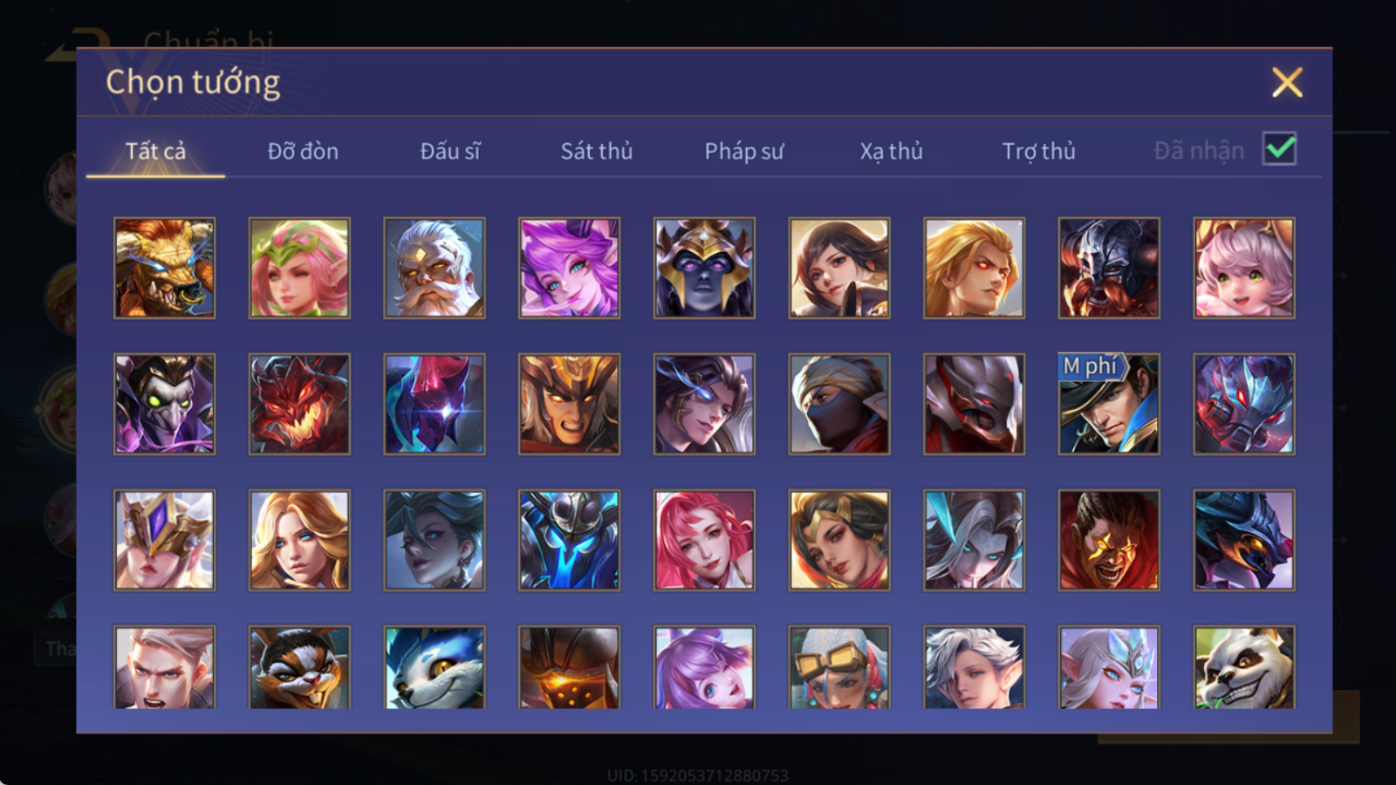Choose the raccoon hero portrait

(x=299, y=667)
